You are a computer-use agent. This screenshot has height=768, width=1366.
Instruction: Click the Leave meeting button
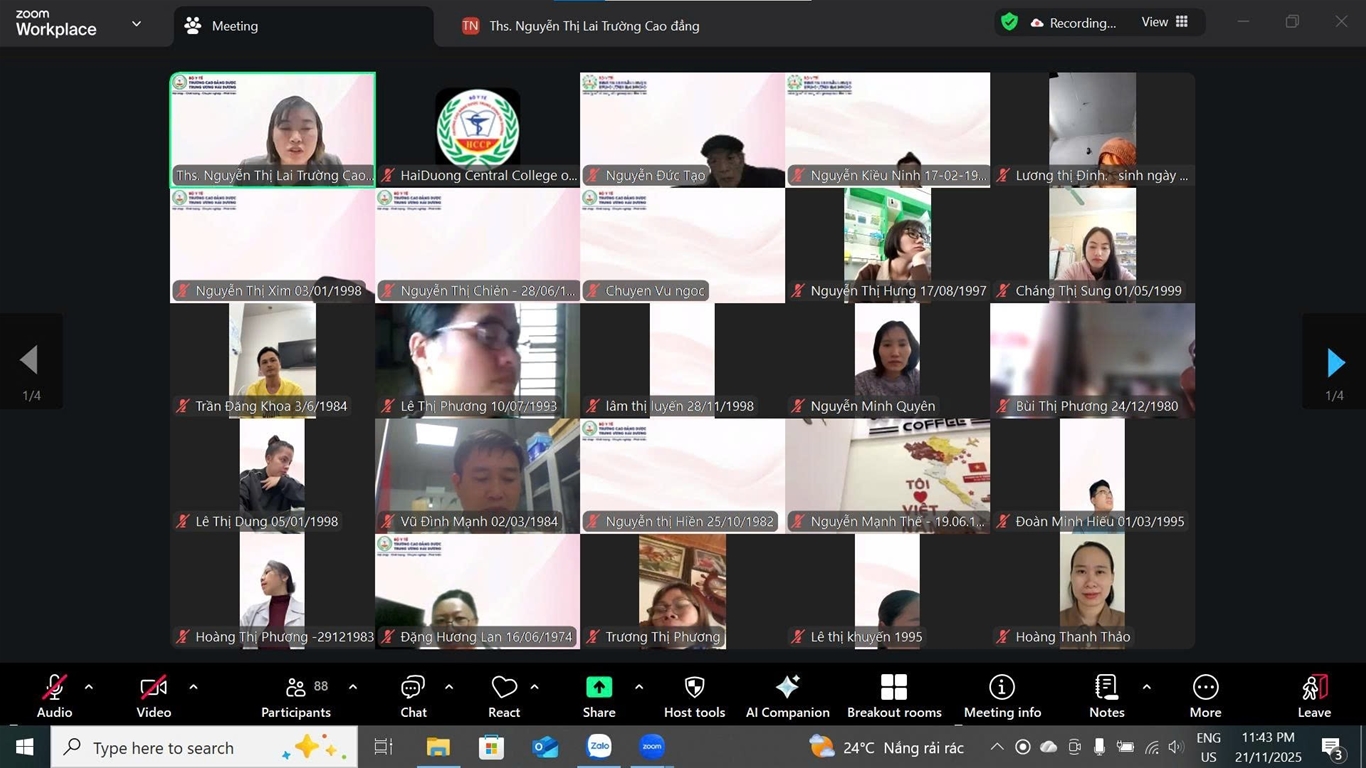tap(1314, 696)
